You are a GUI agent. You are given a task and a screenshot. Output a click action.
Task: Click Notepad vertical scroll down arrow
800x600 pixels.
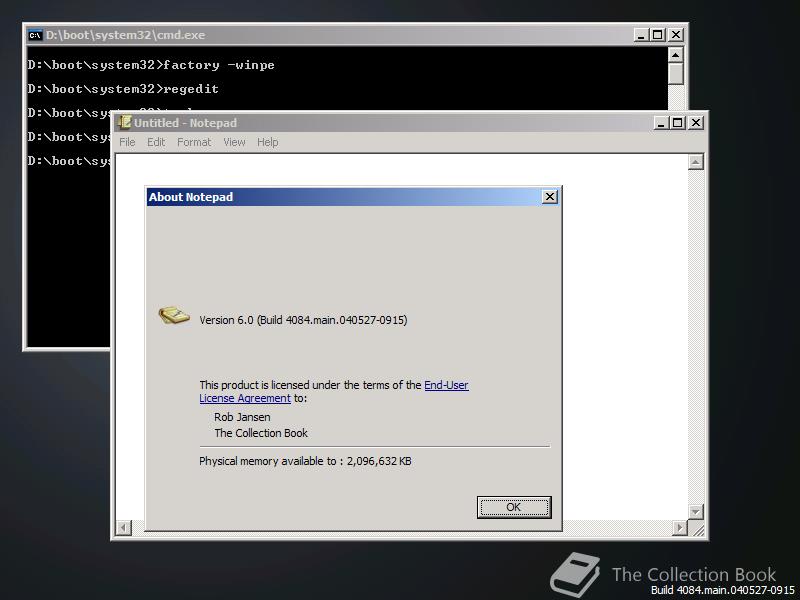[696, 511]
